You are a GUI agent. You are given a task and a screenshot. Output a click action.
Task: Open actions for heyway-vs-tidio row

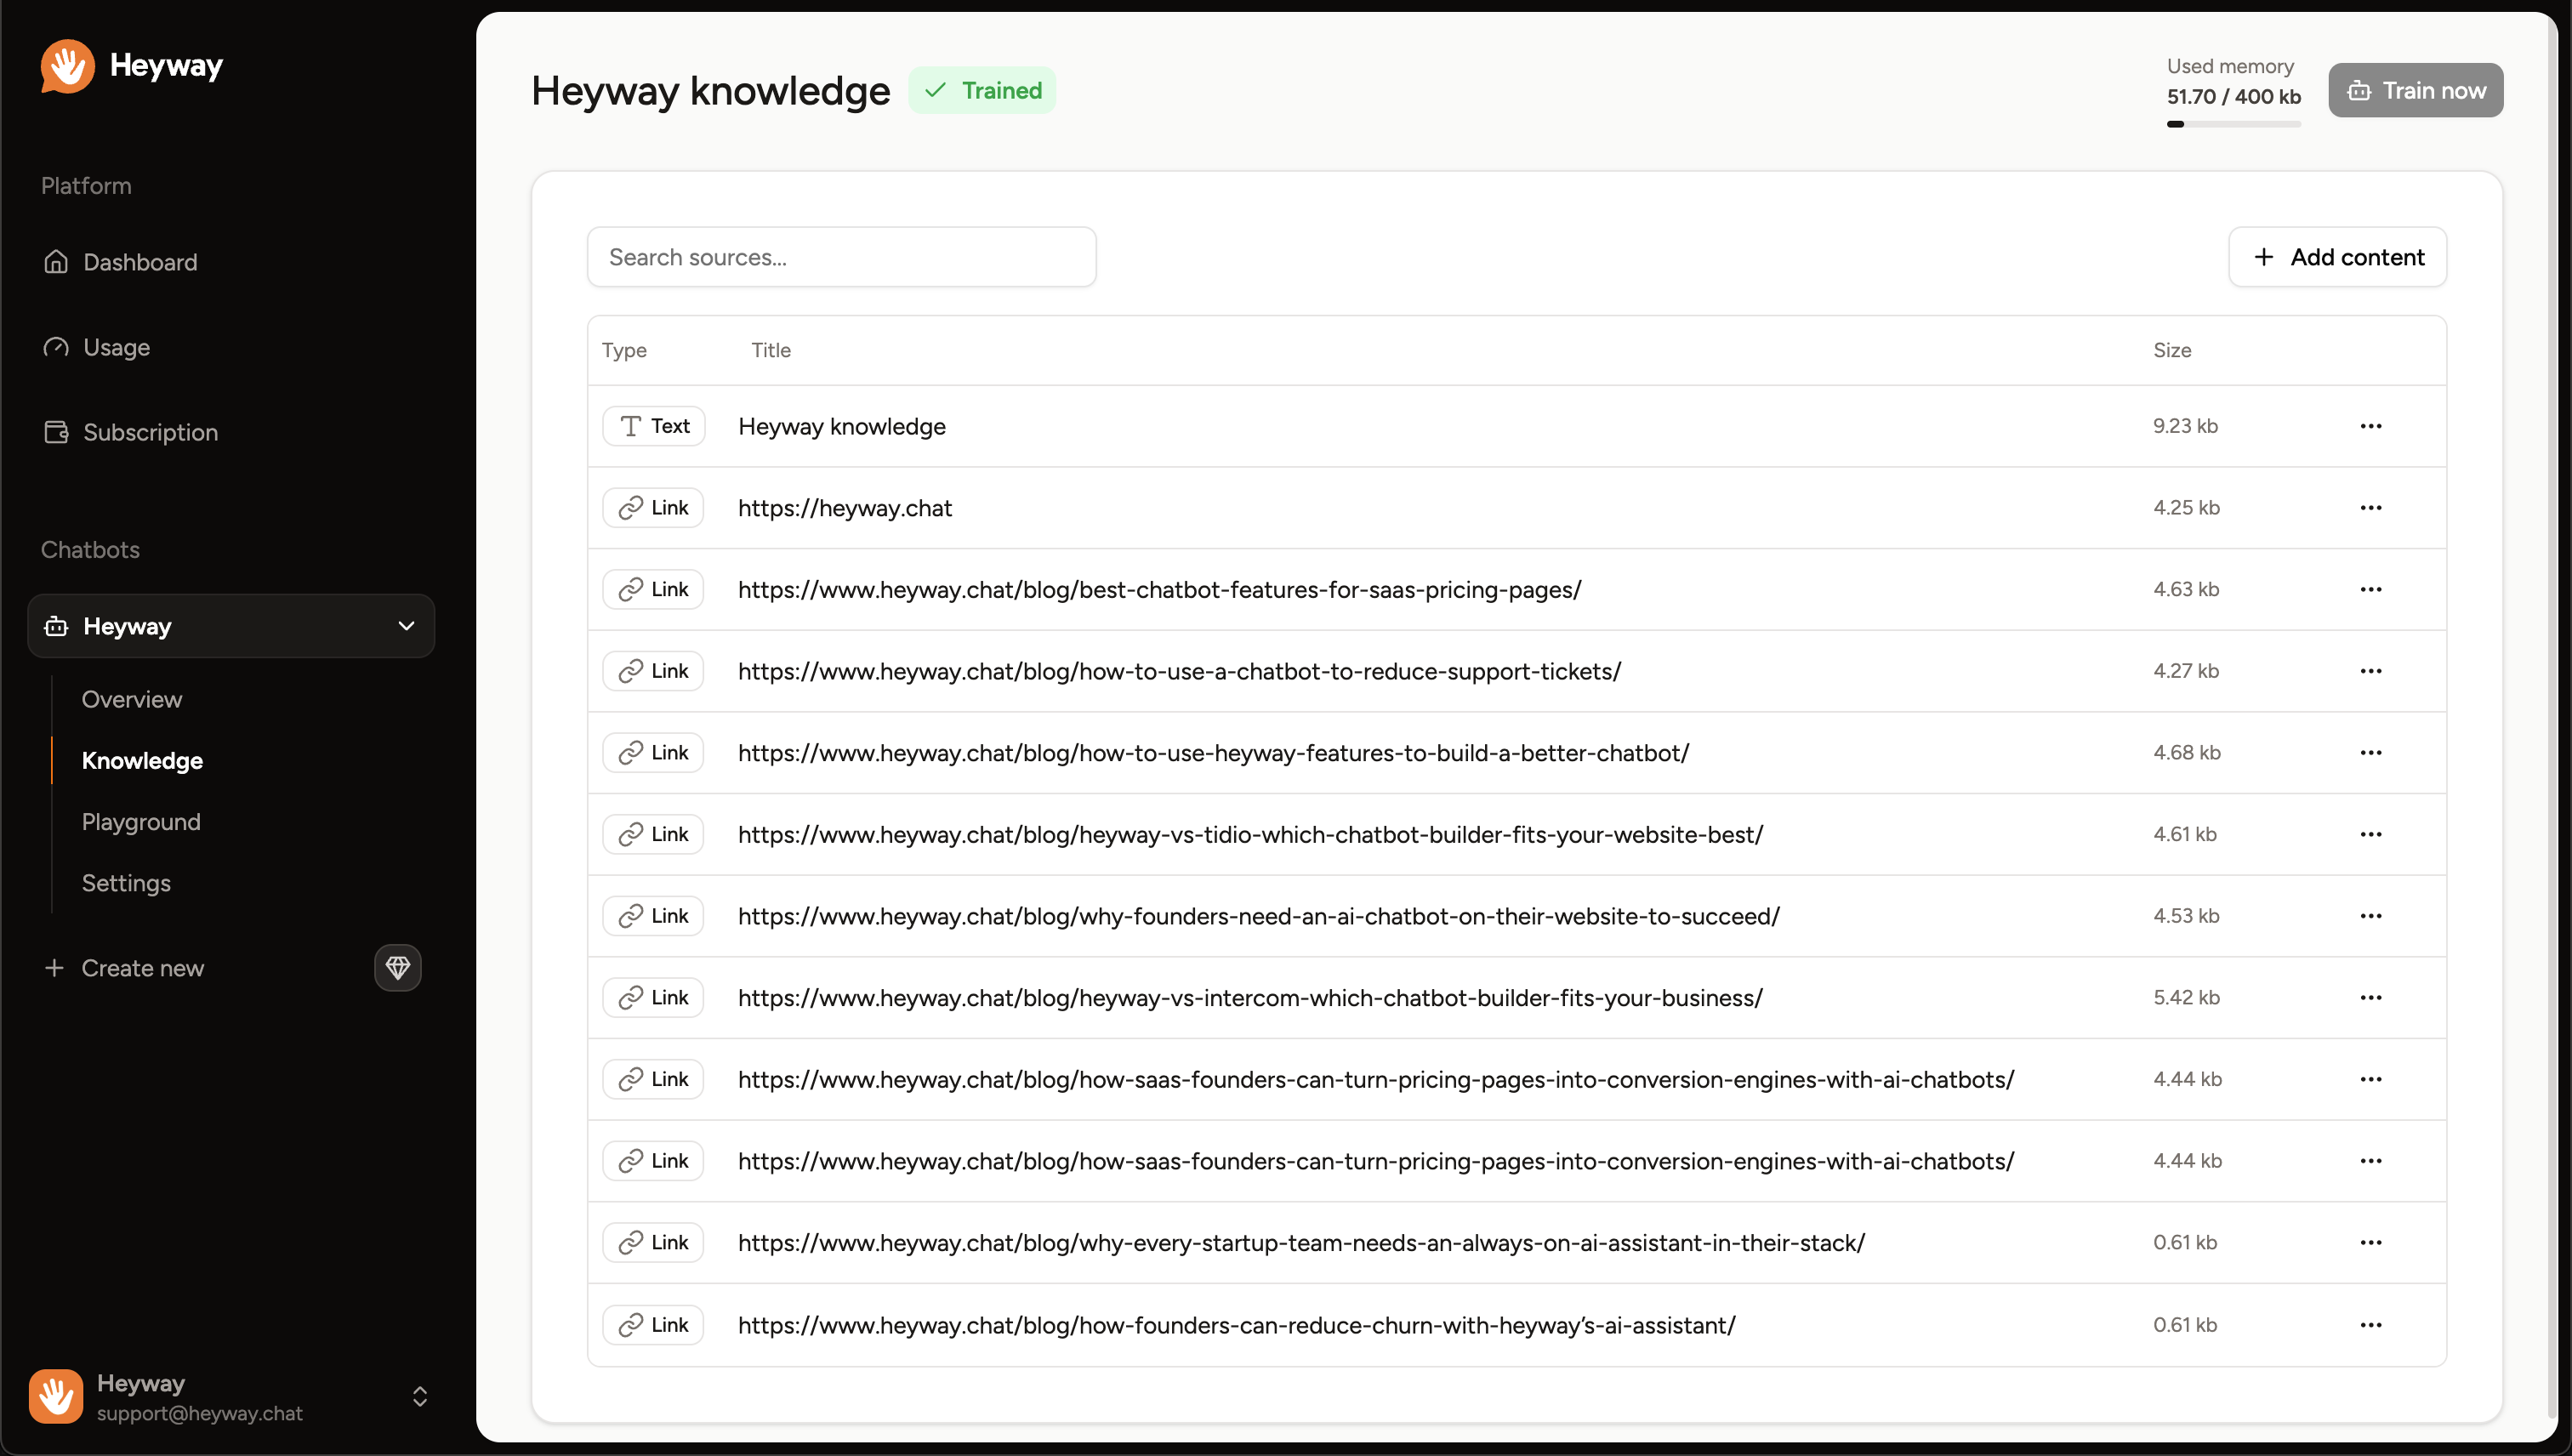click(2371, 834)
